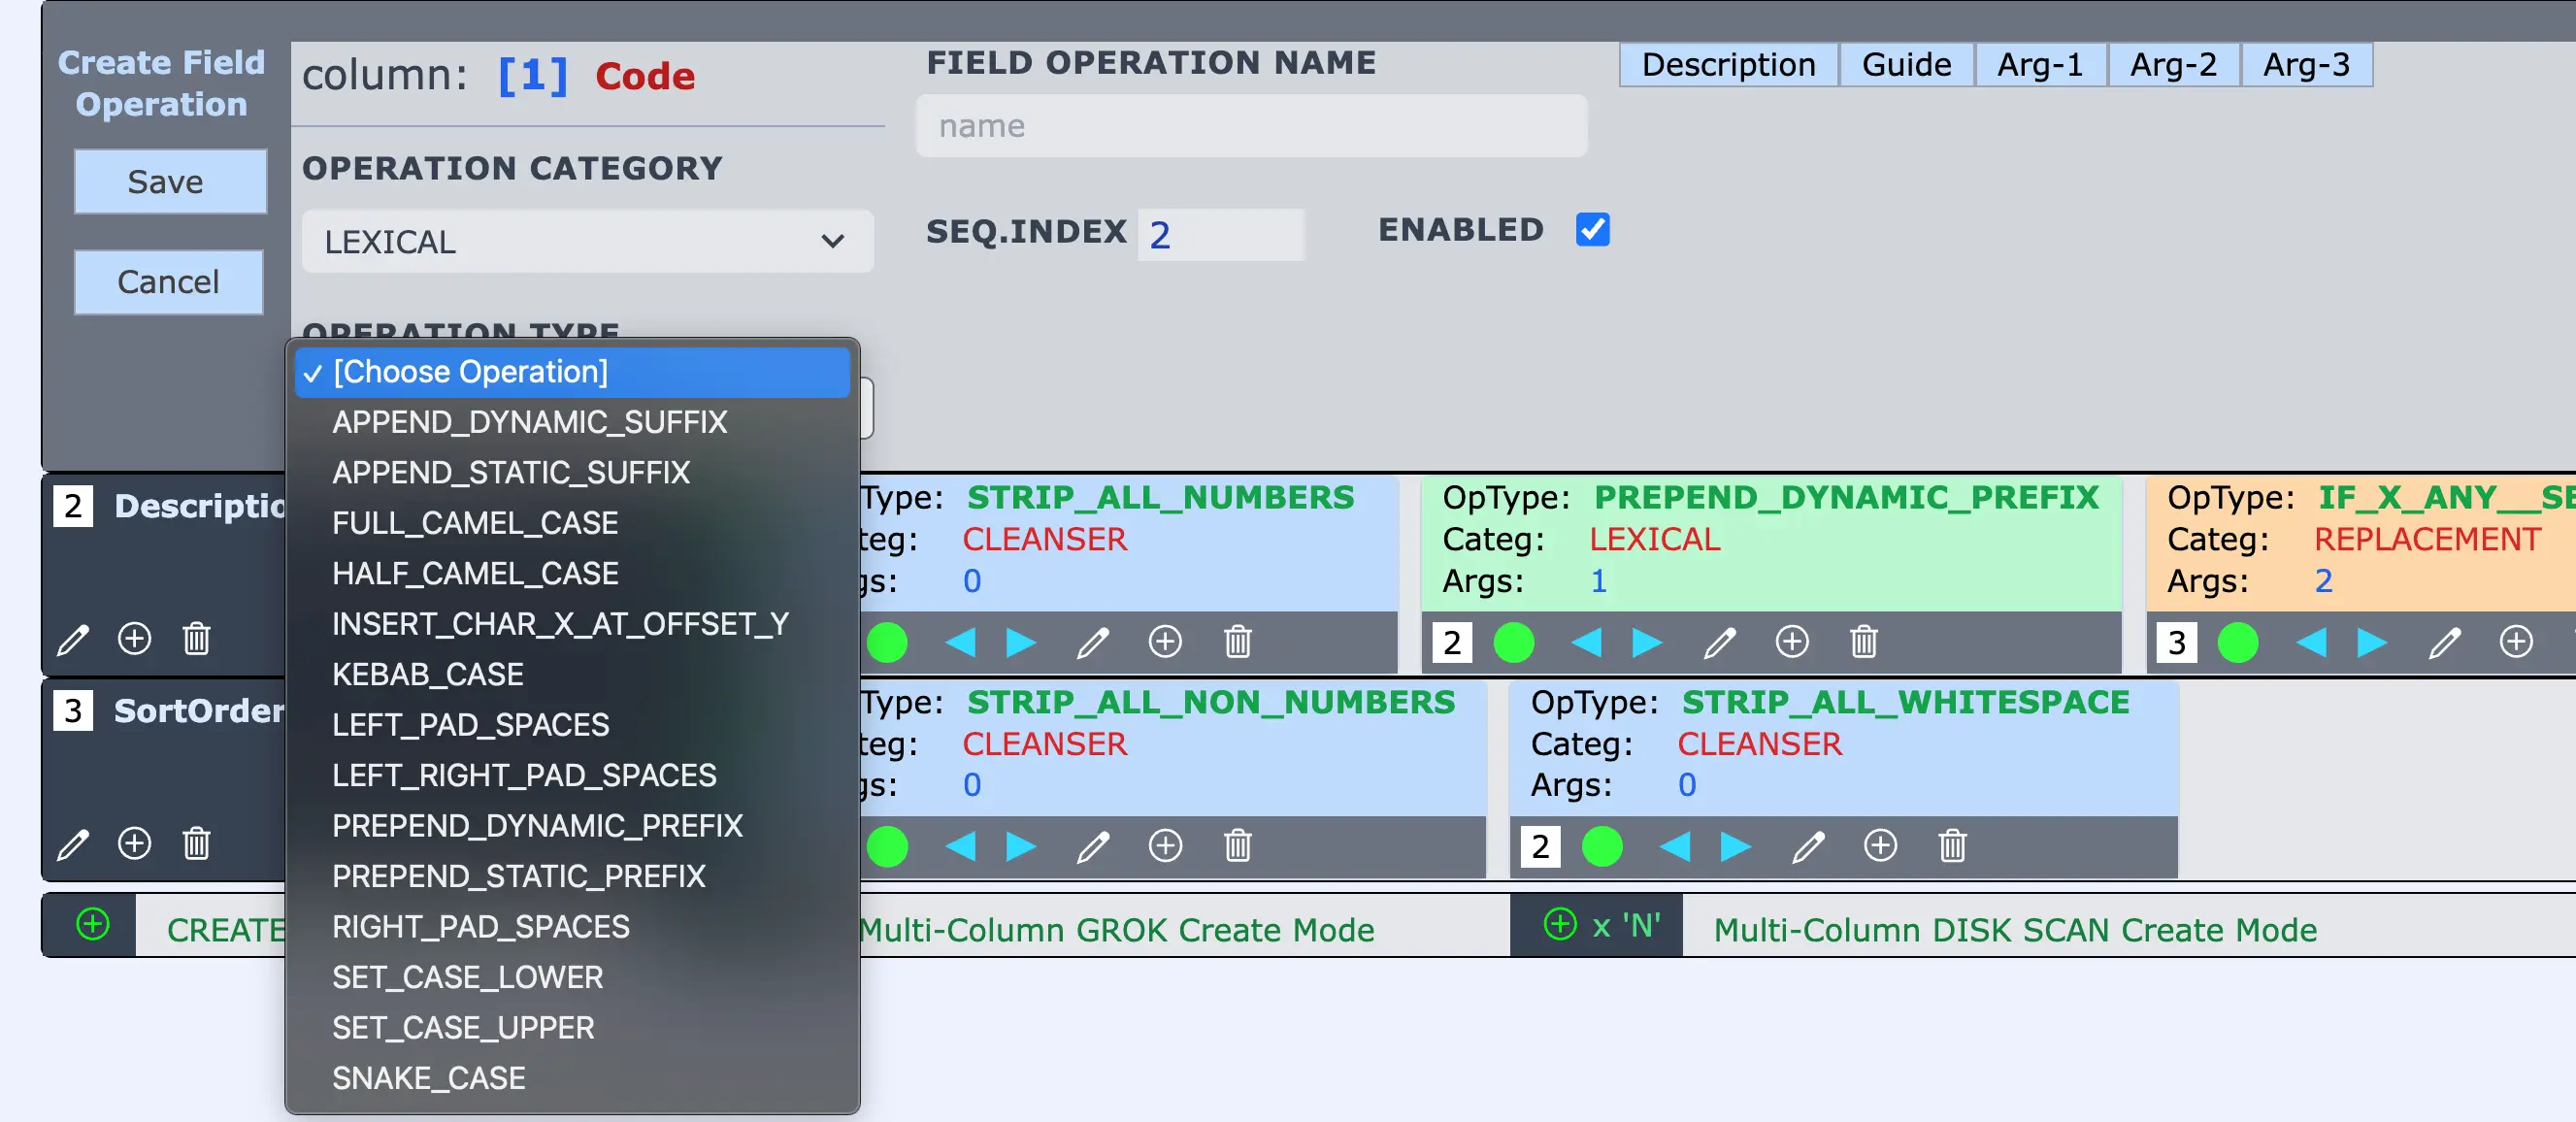
Task: Choose KEBAB_CASE operation type
Action: [572, 674]
